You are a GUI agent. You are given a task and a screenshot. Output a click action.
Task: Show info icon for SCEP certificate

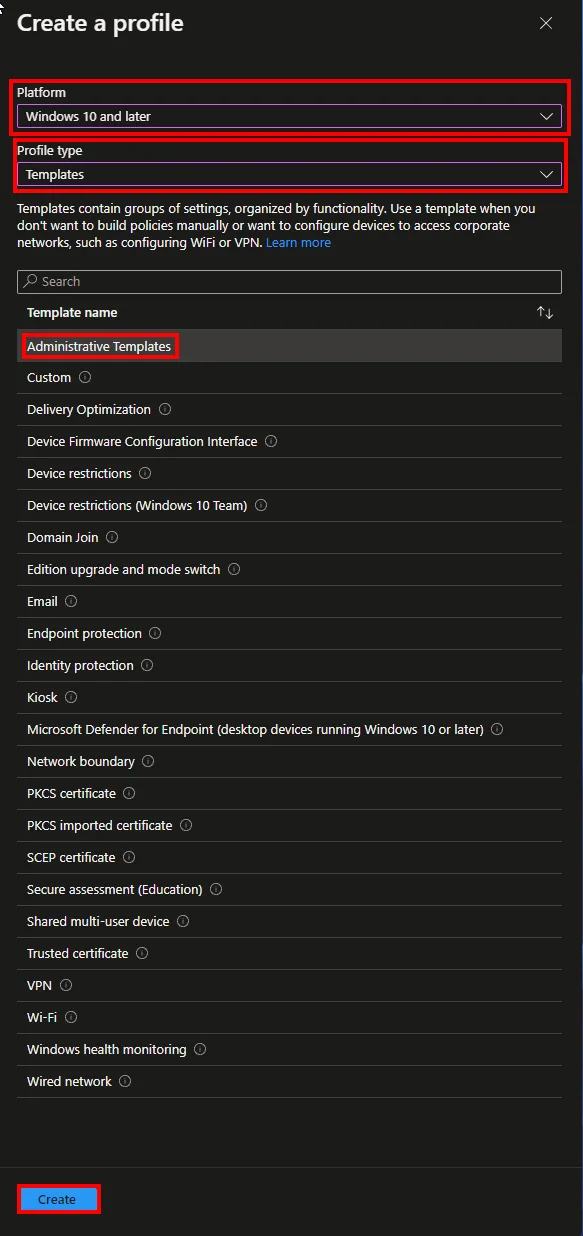[x=129, y=858]
